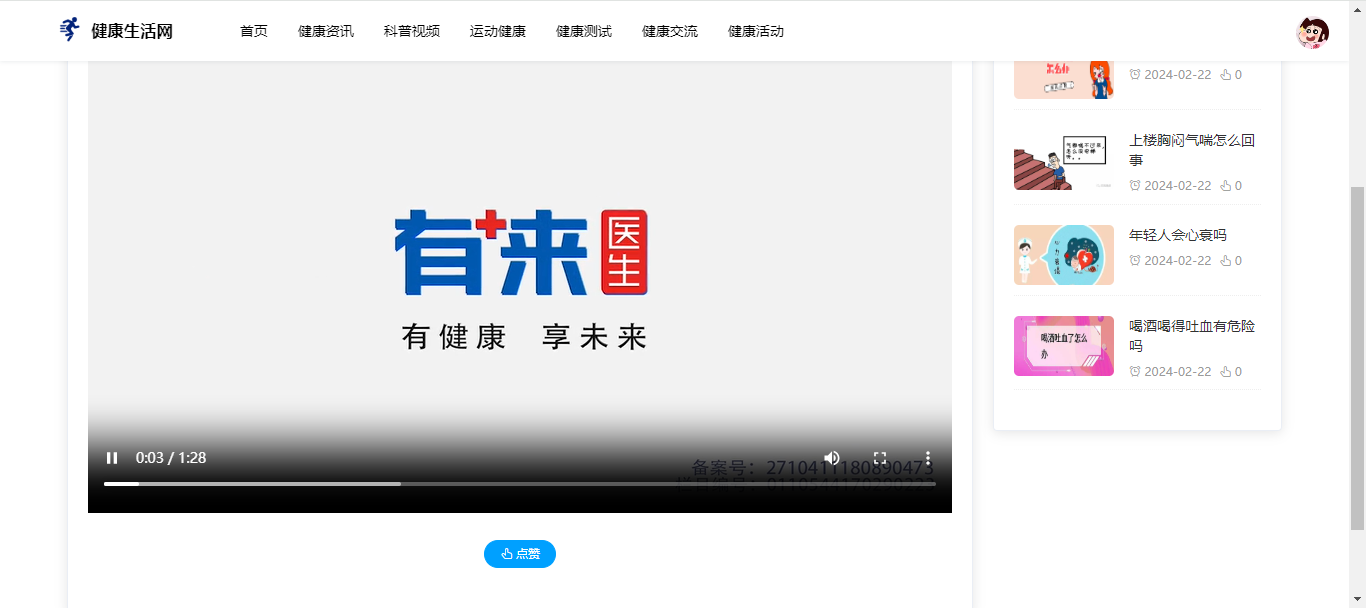Open 年轻人会心衰吗 video link
This screenshot has height=608, width=1366.
[1178, 235]
